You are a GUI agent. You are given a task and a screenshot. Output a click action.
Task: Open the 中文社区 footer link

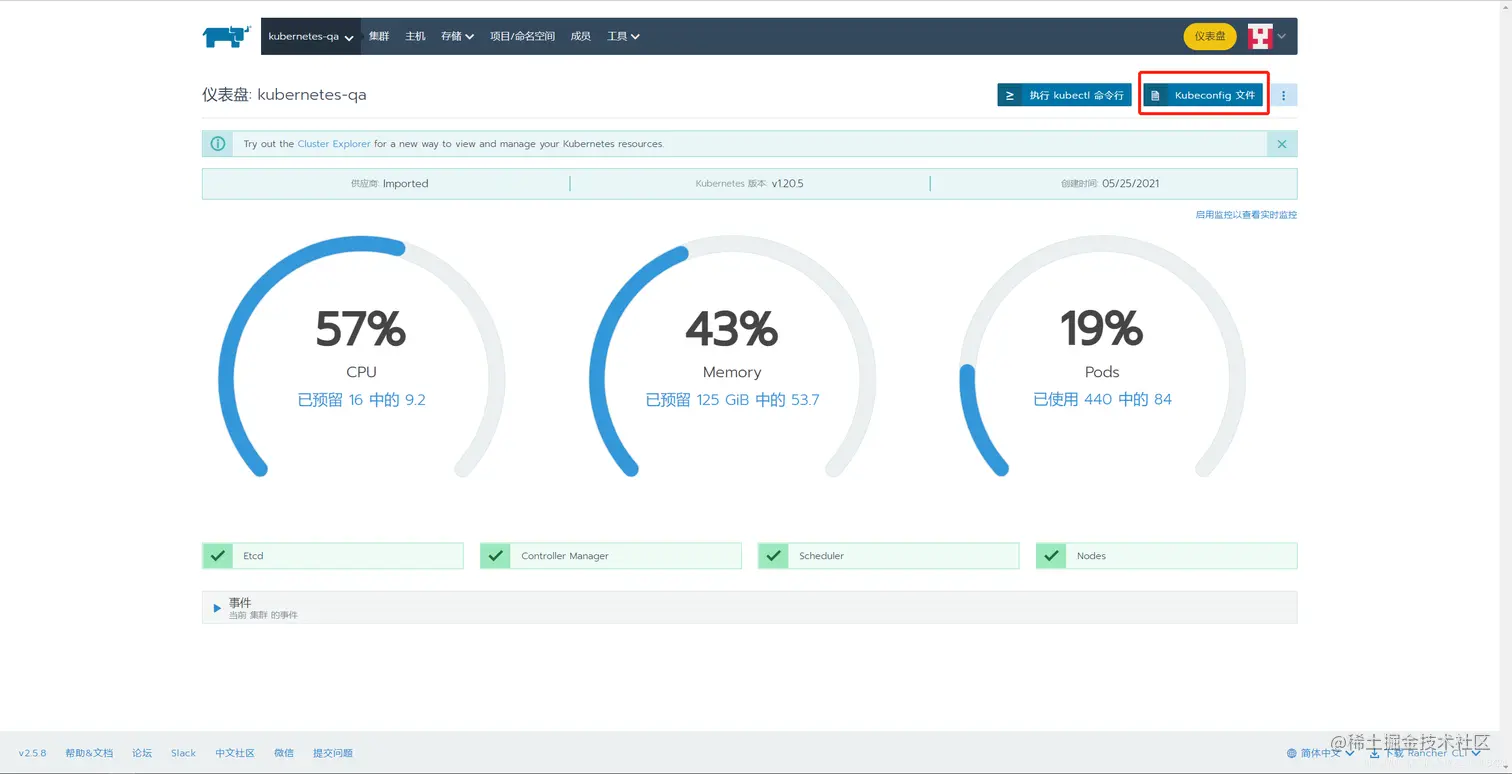click(x=235, y=753)
